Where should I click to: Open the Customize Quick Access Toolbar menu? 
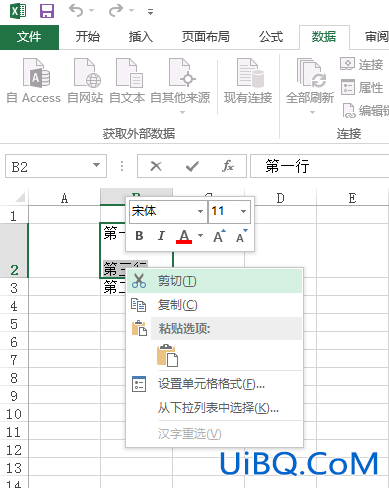pyautogui.click(x=151, y=12)
